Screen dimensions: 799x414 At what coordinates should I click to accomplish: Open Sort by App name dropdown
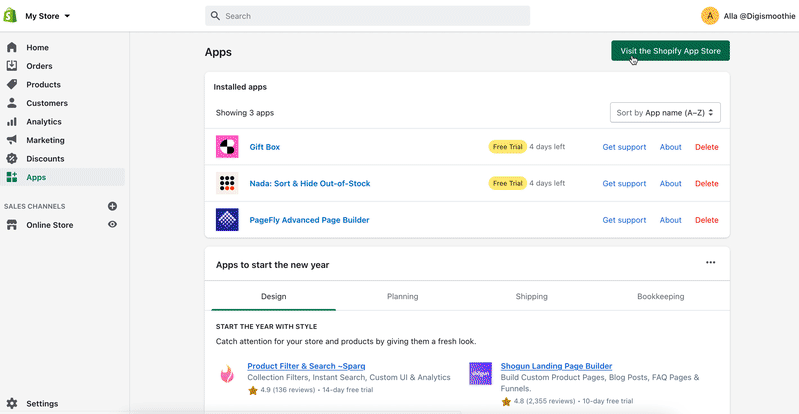pyautogui.click(x=665, y=113)
